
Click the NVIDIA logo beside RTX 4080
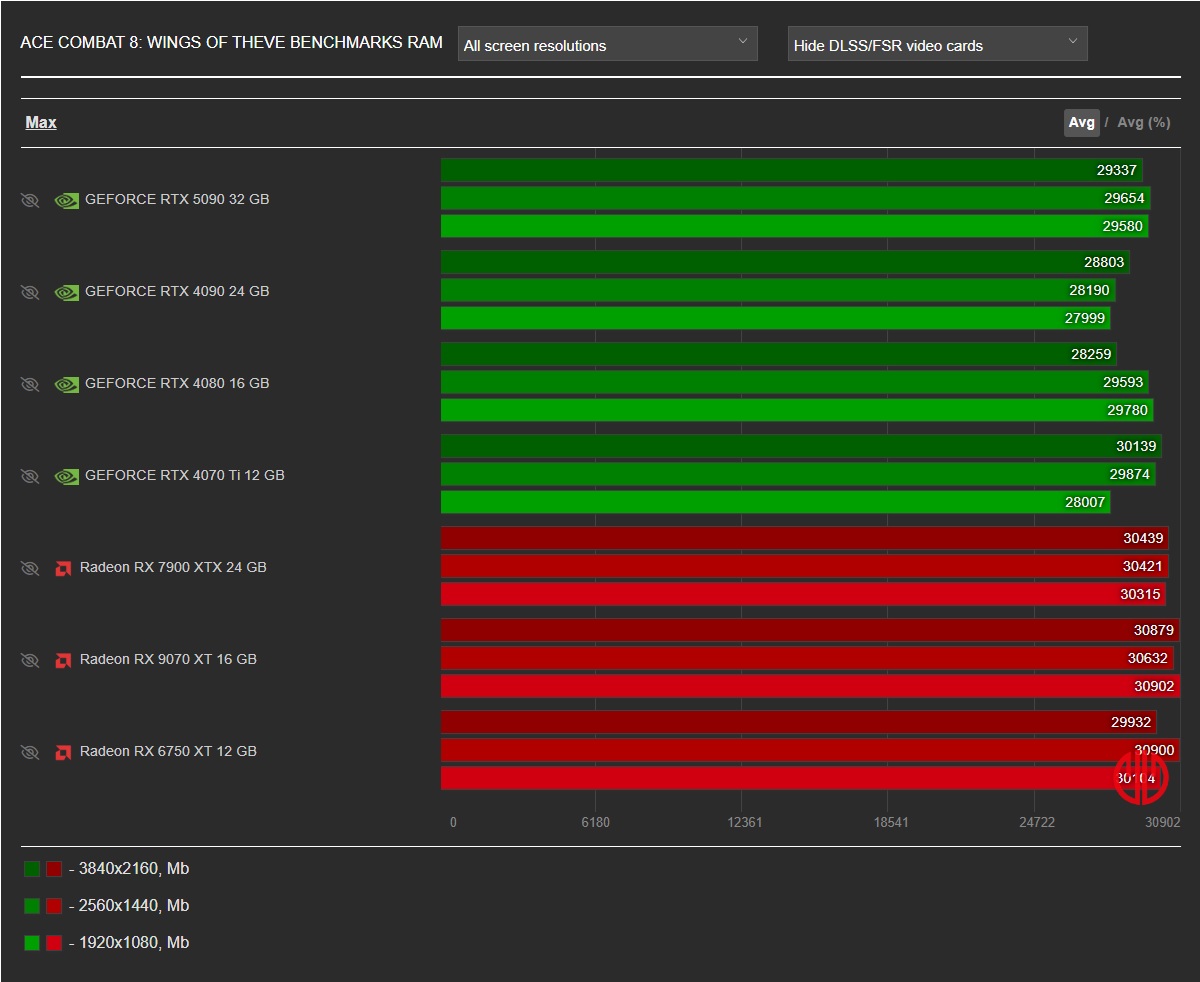pyautogui.click(x=66, y=384)
